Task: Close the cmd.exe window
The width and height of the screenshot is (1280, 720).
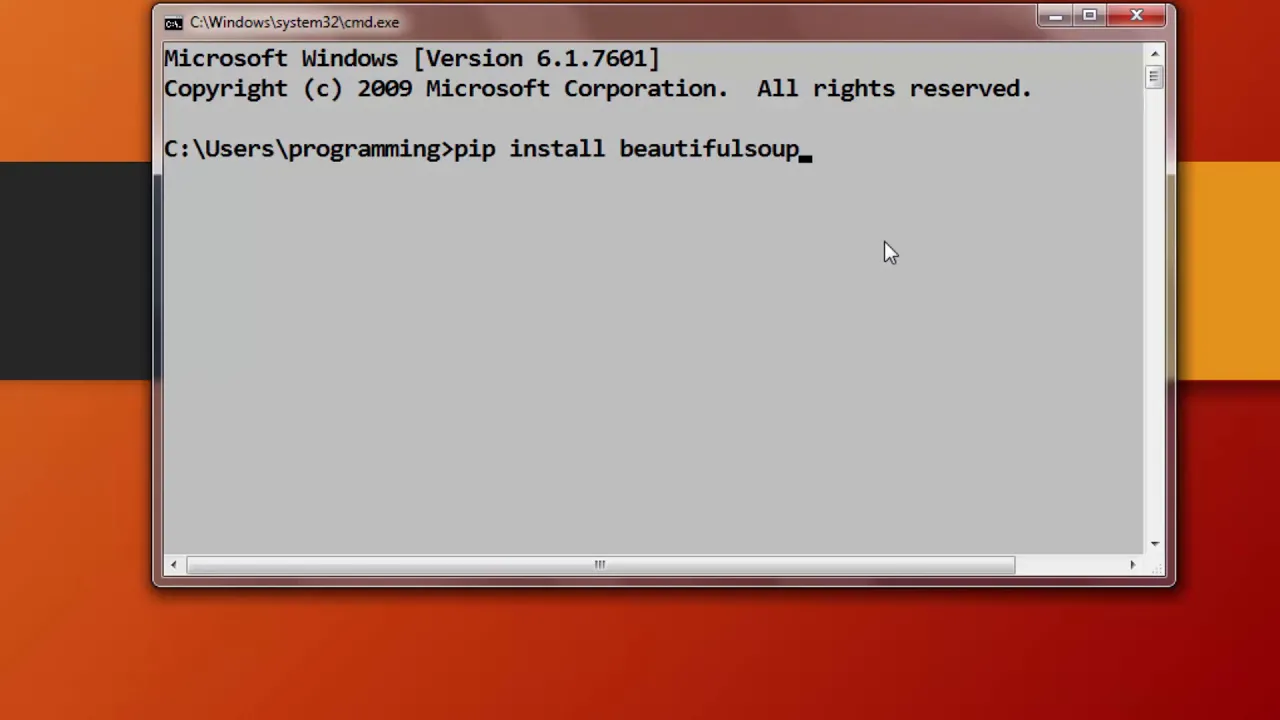Action: (x=1137, y=16)
